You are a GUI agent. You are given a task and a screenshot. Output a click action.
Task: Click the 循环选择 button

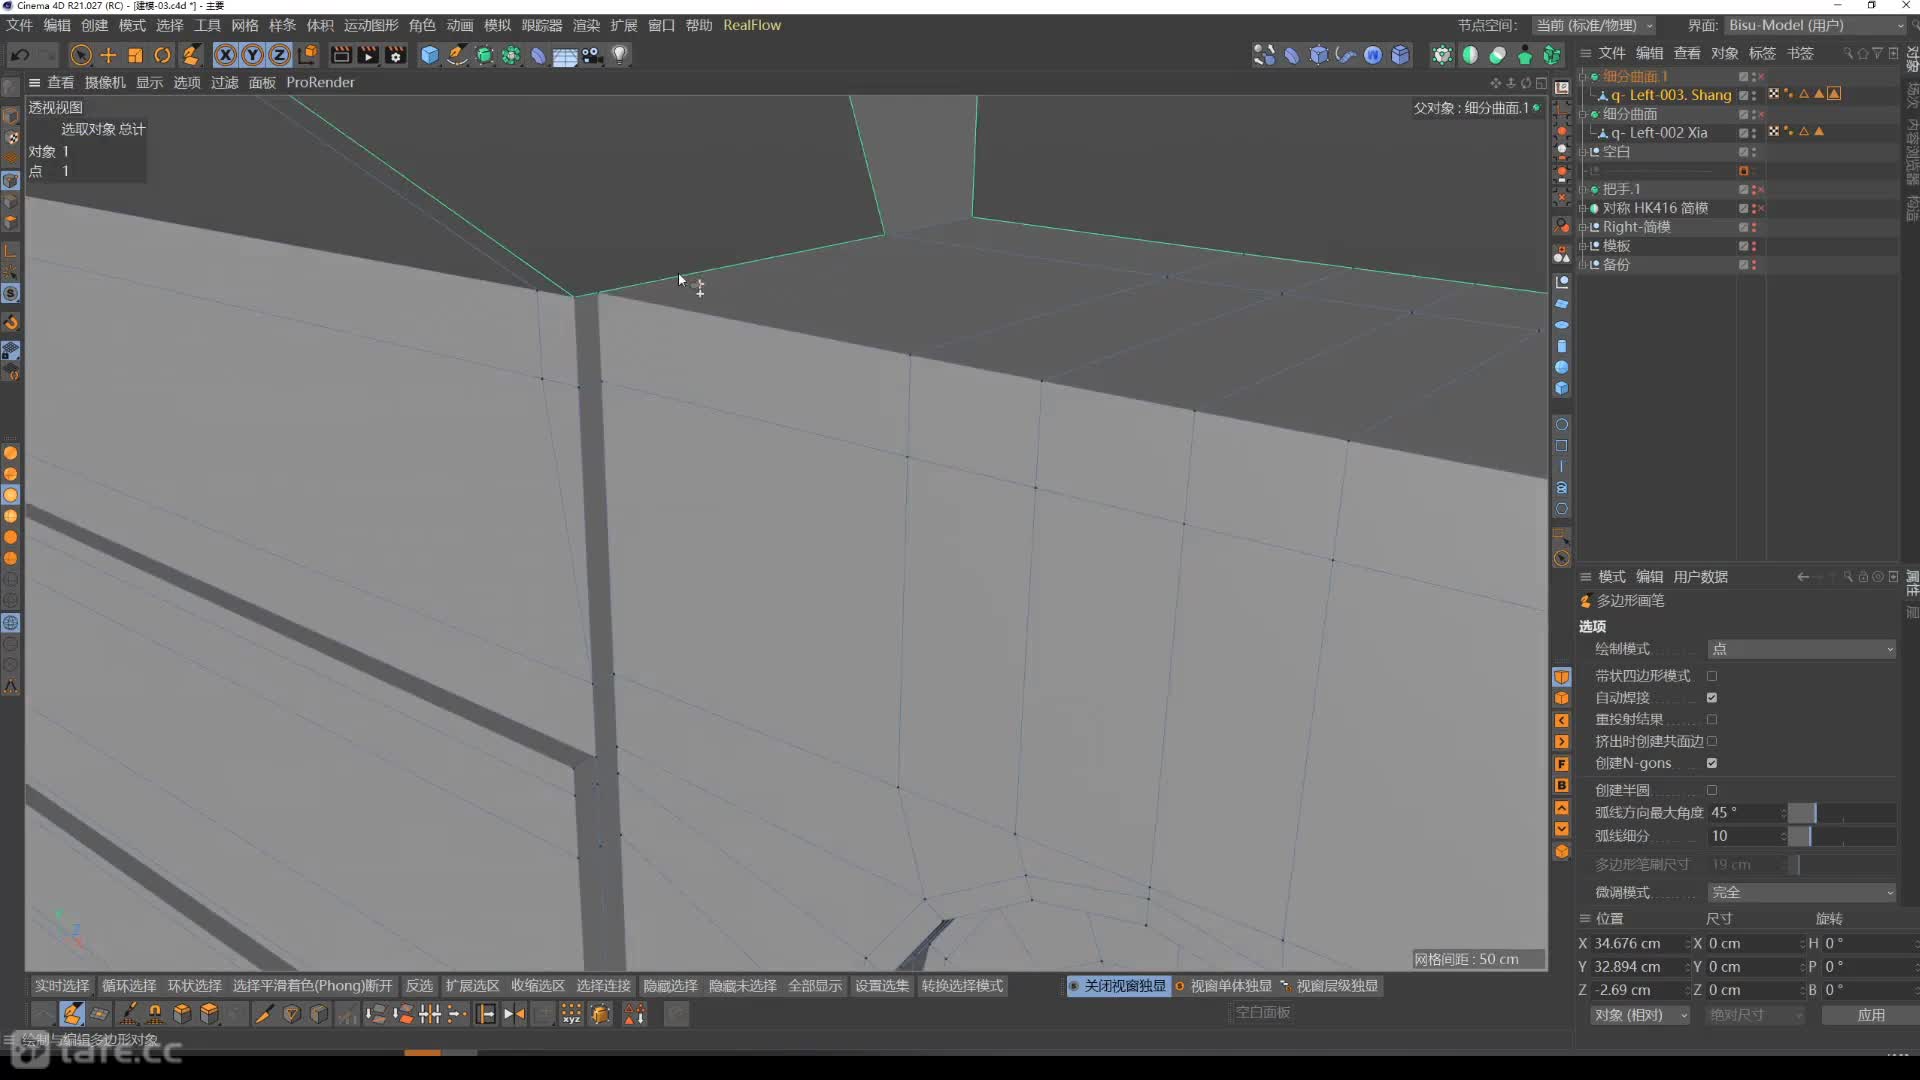coord(129,986)
